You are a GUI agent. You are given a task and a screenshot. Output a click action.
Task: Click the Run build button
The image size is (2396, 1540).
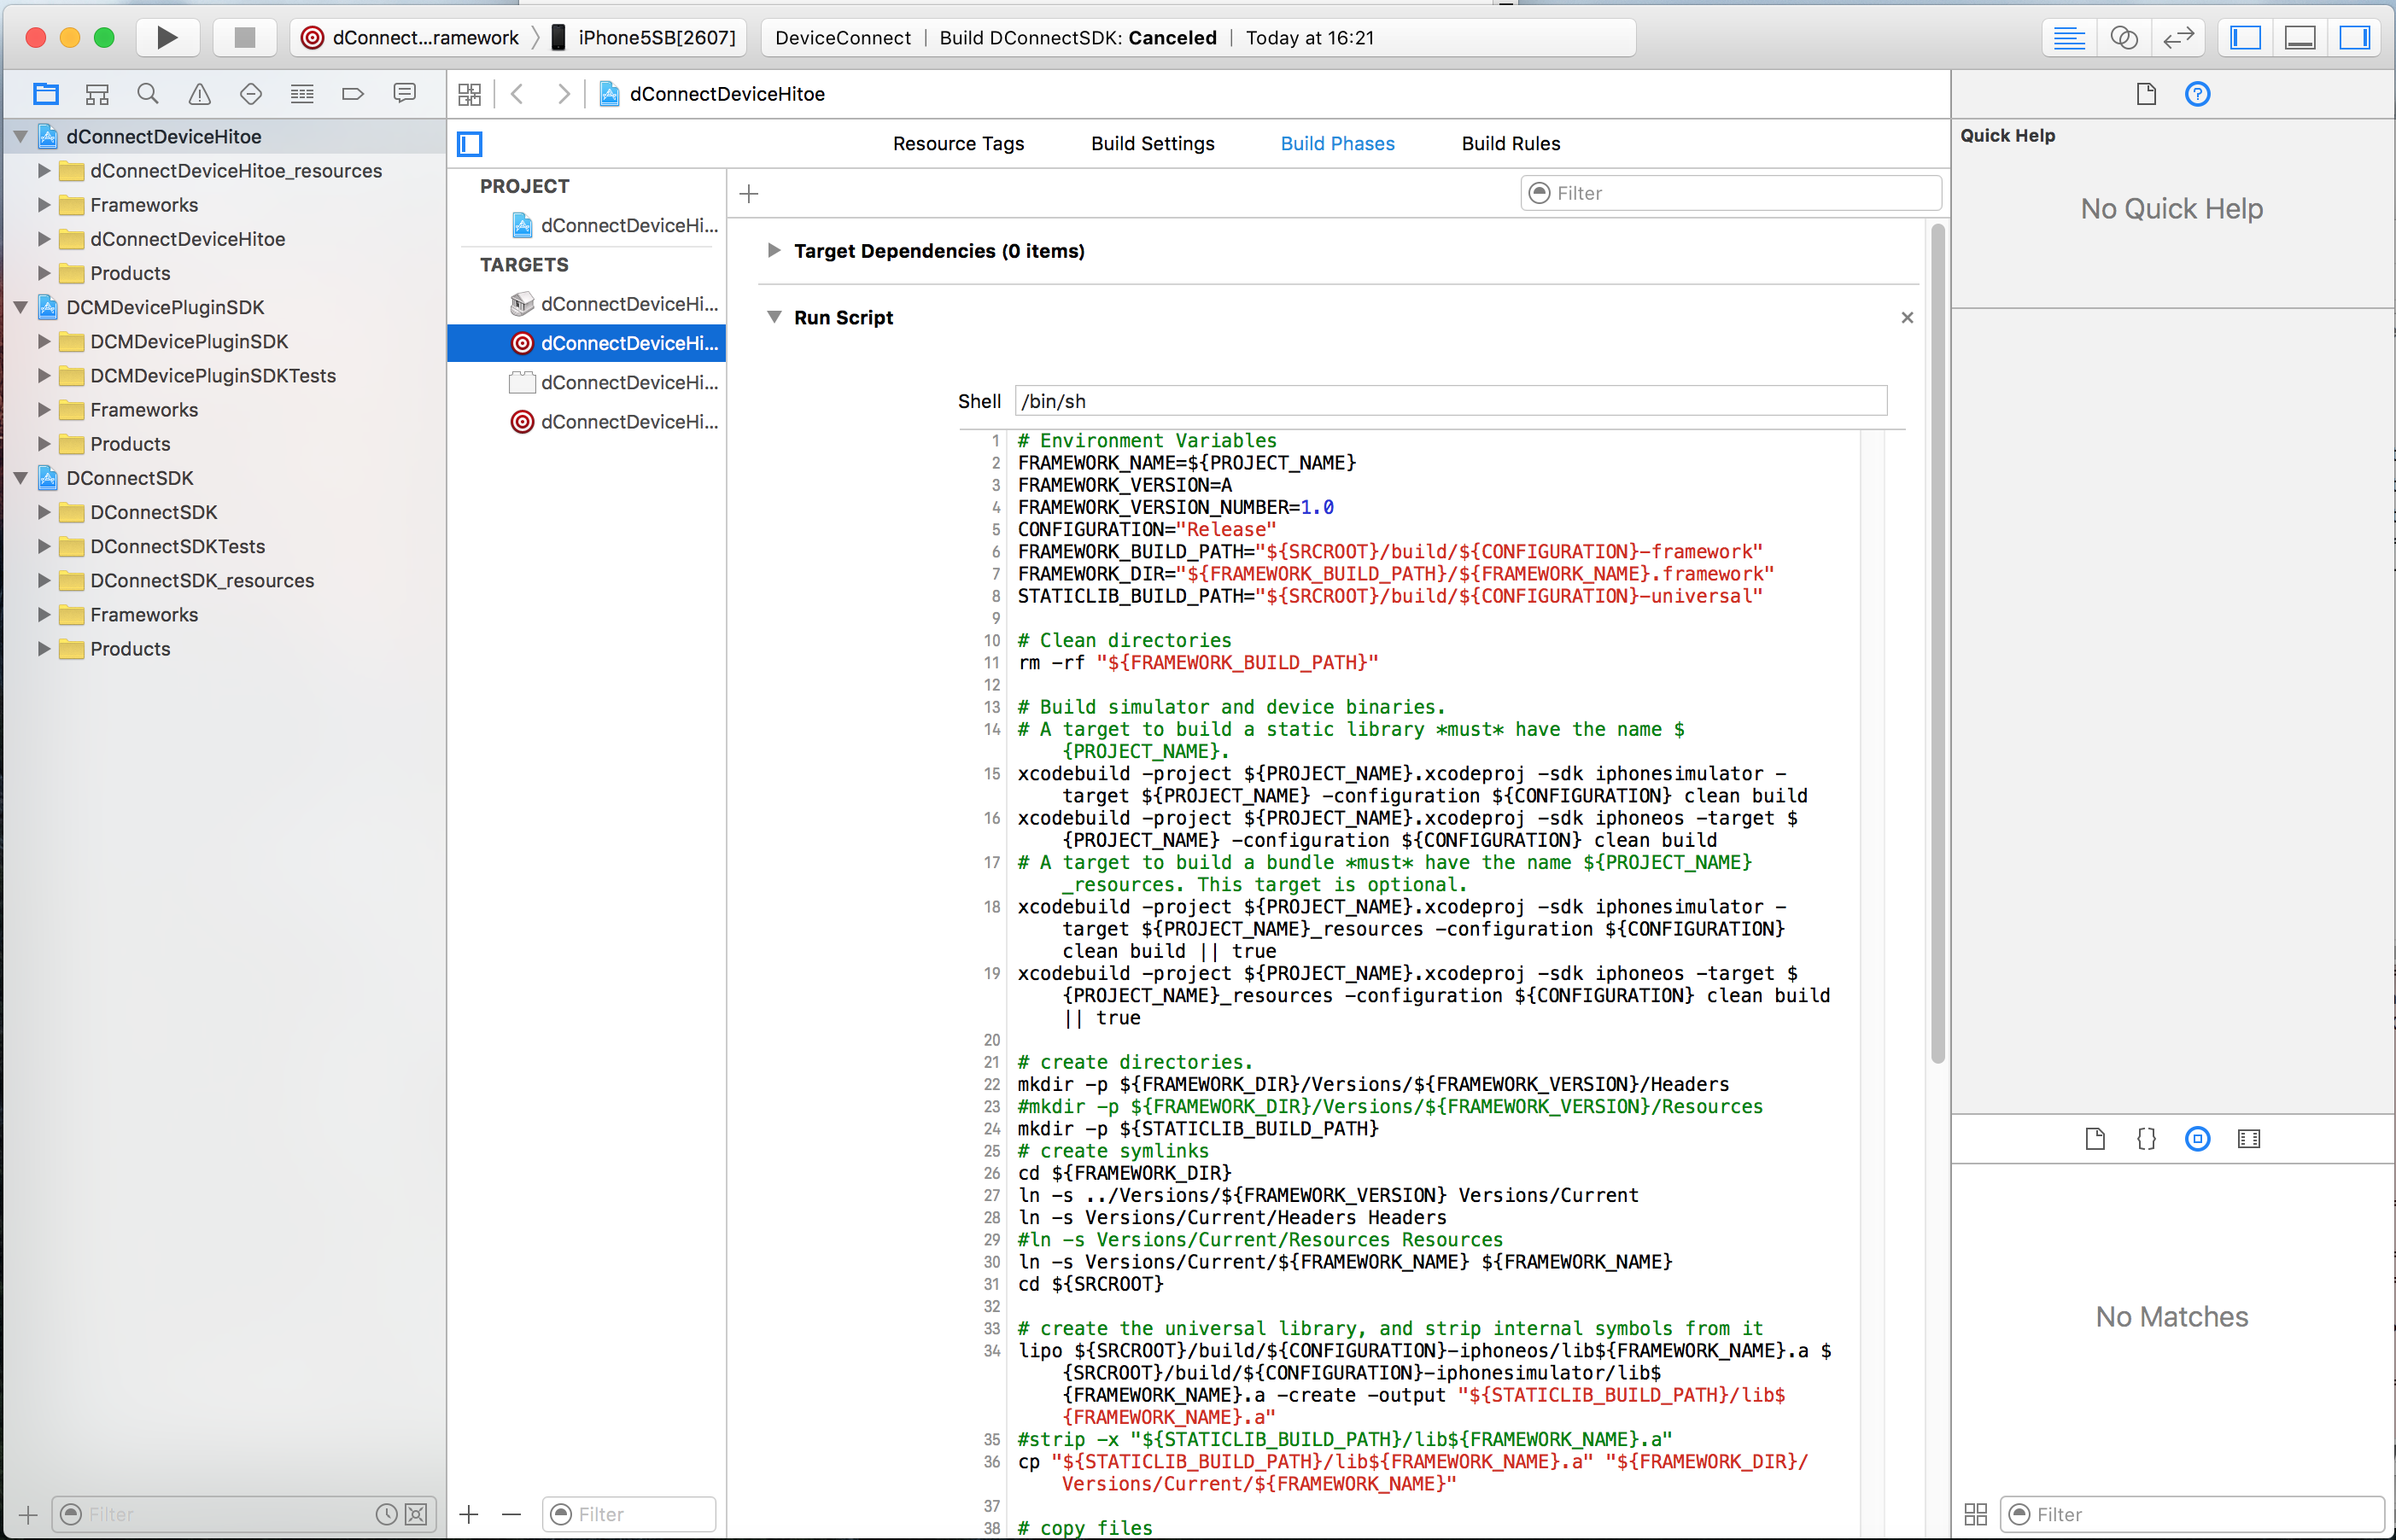coord(167,38)
